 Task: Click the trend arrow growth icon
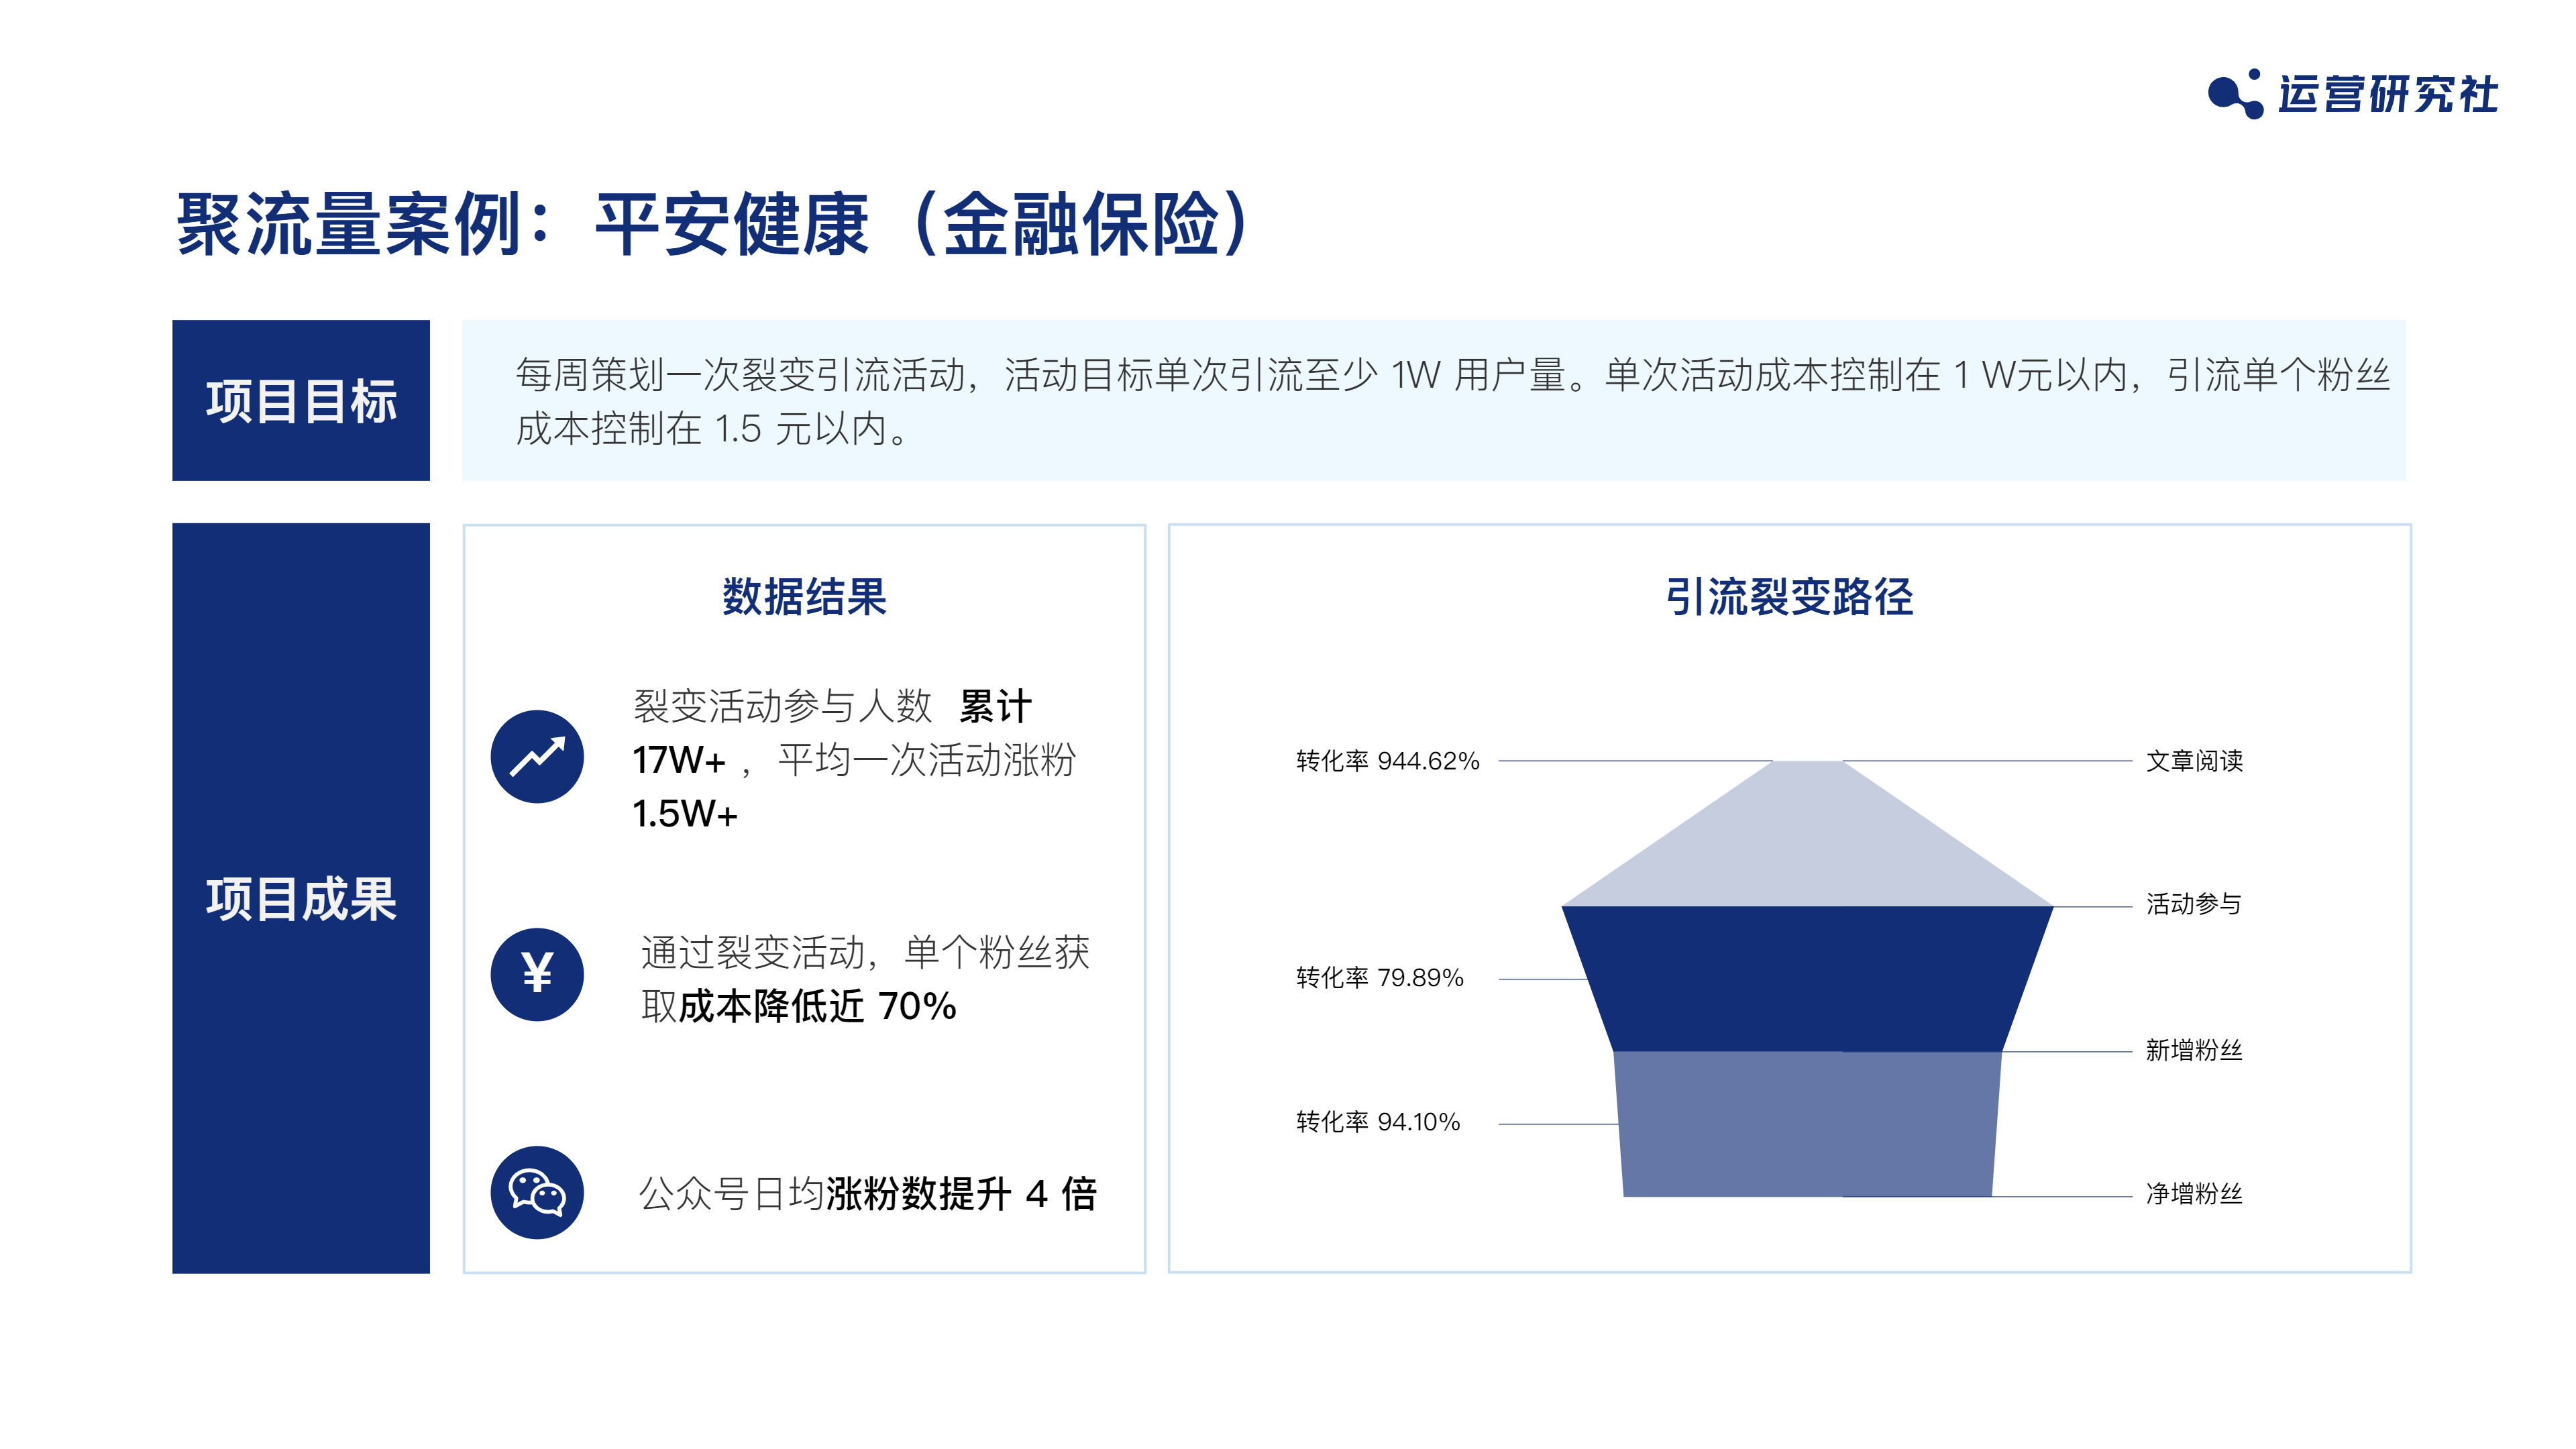coord(537,757)
